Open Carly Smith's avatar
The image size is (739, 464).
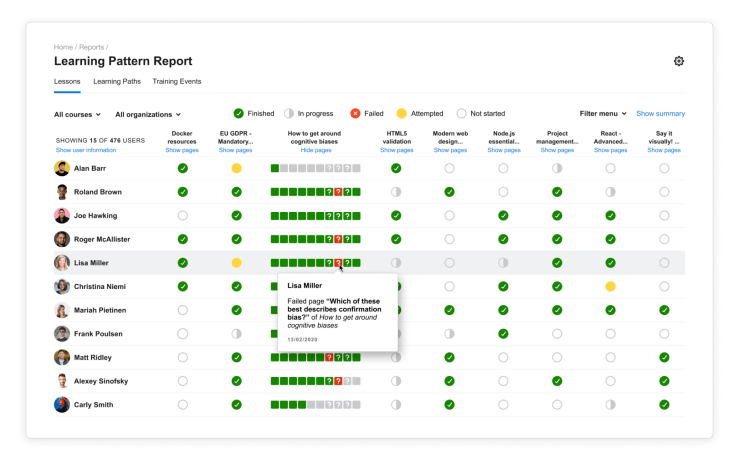(x=62, y=405)
